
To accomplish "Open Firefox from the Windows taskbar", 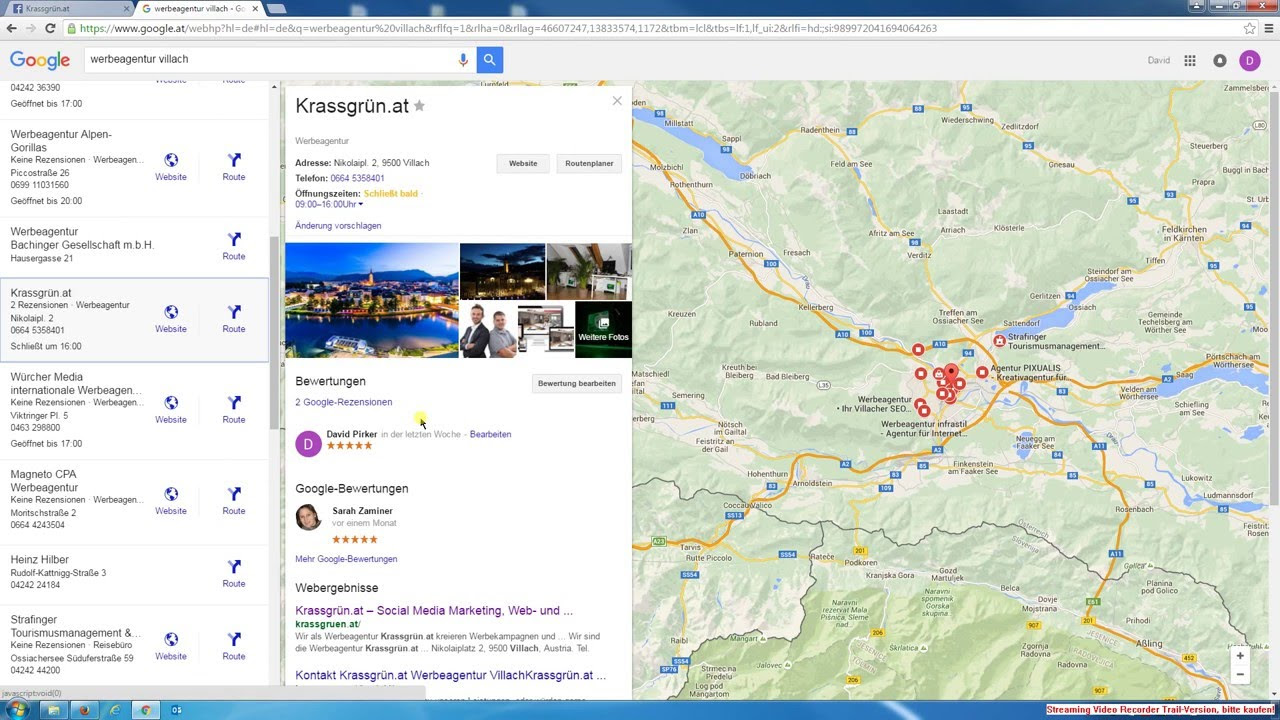I will pos(84,710).
